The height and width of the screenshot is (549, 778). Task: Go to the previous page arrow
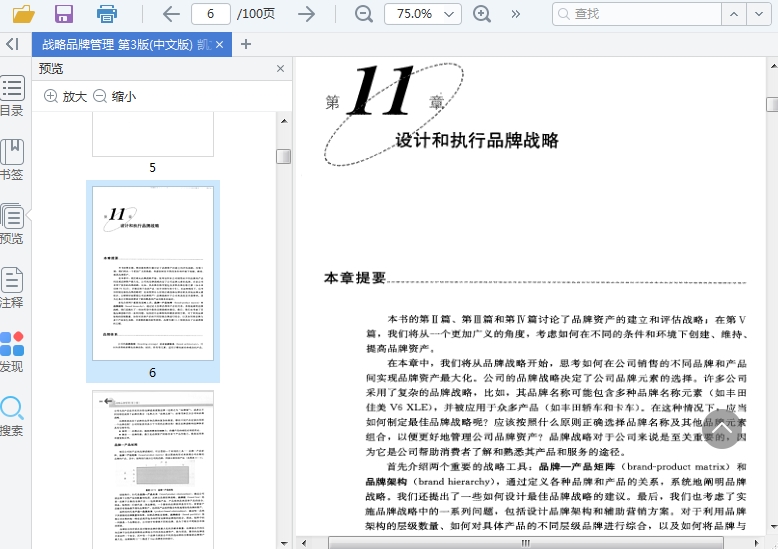coord(171,14)
